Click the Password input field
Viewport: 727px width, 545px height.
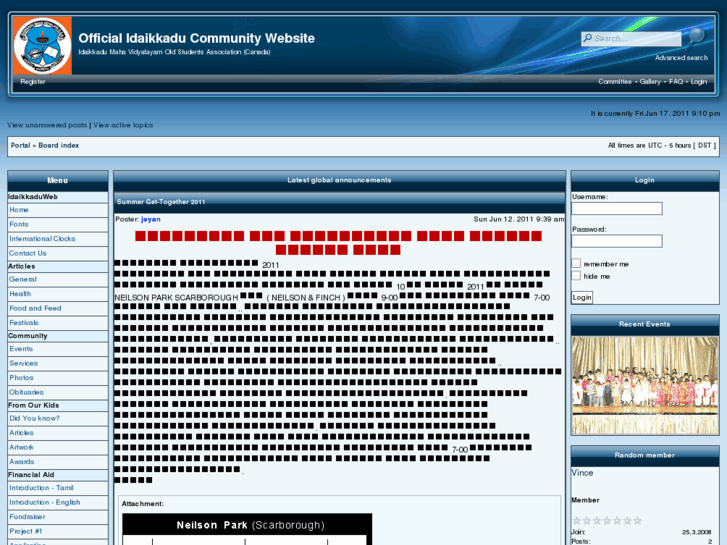(x=617, y=241)
